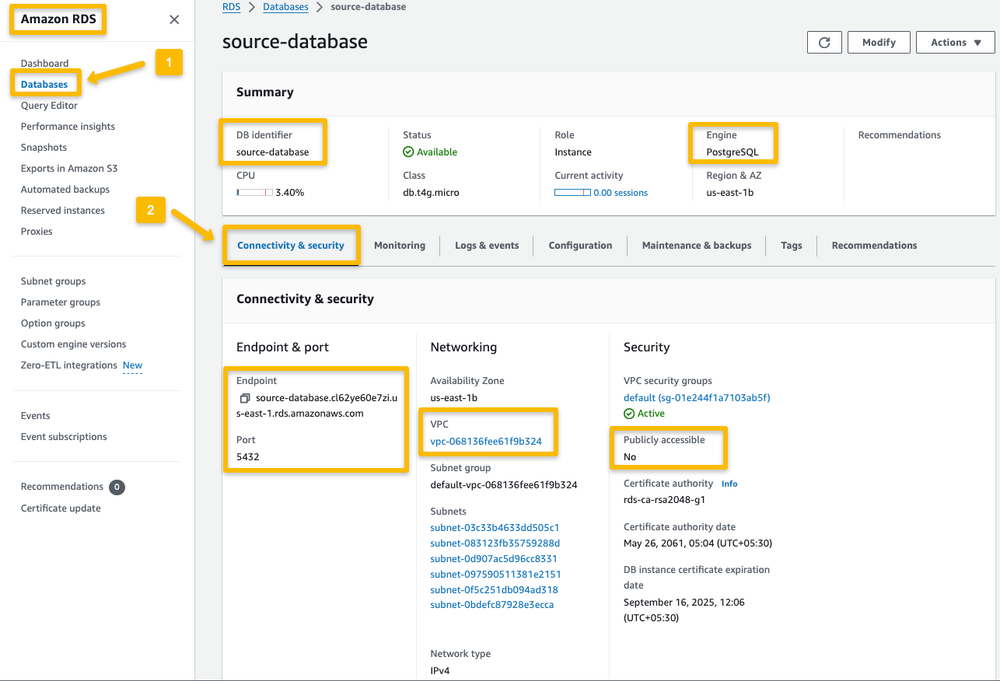Click the Modify button

pos(878,42)
